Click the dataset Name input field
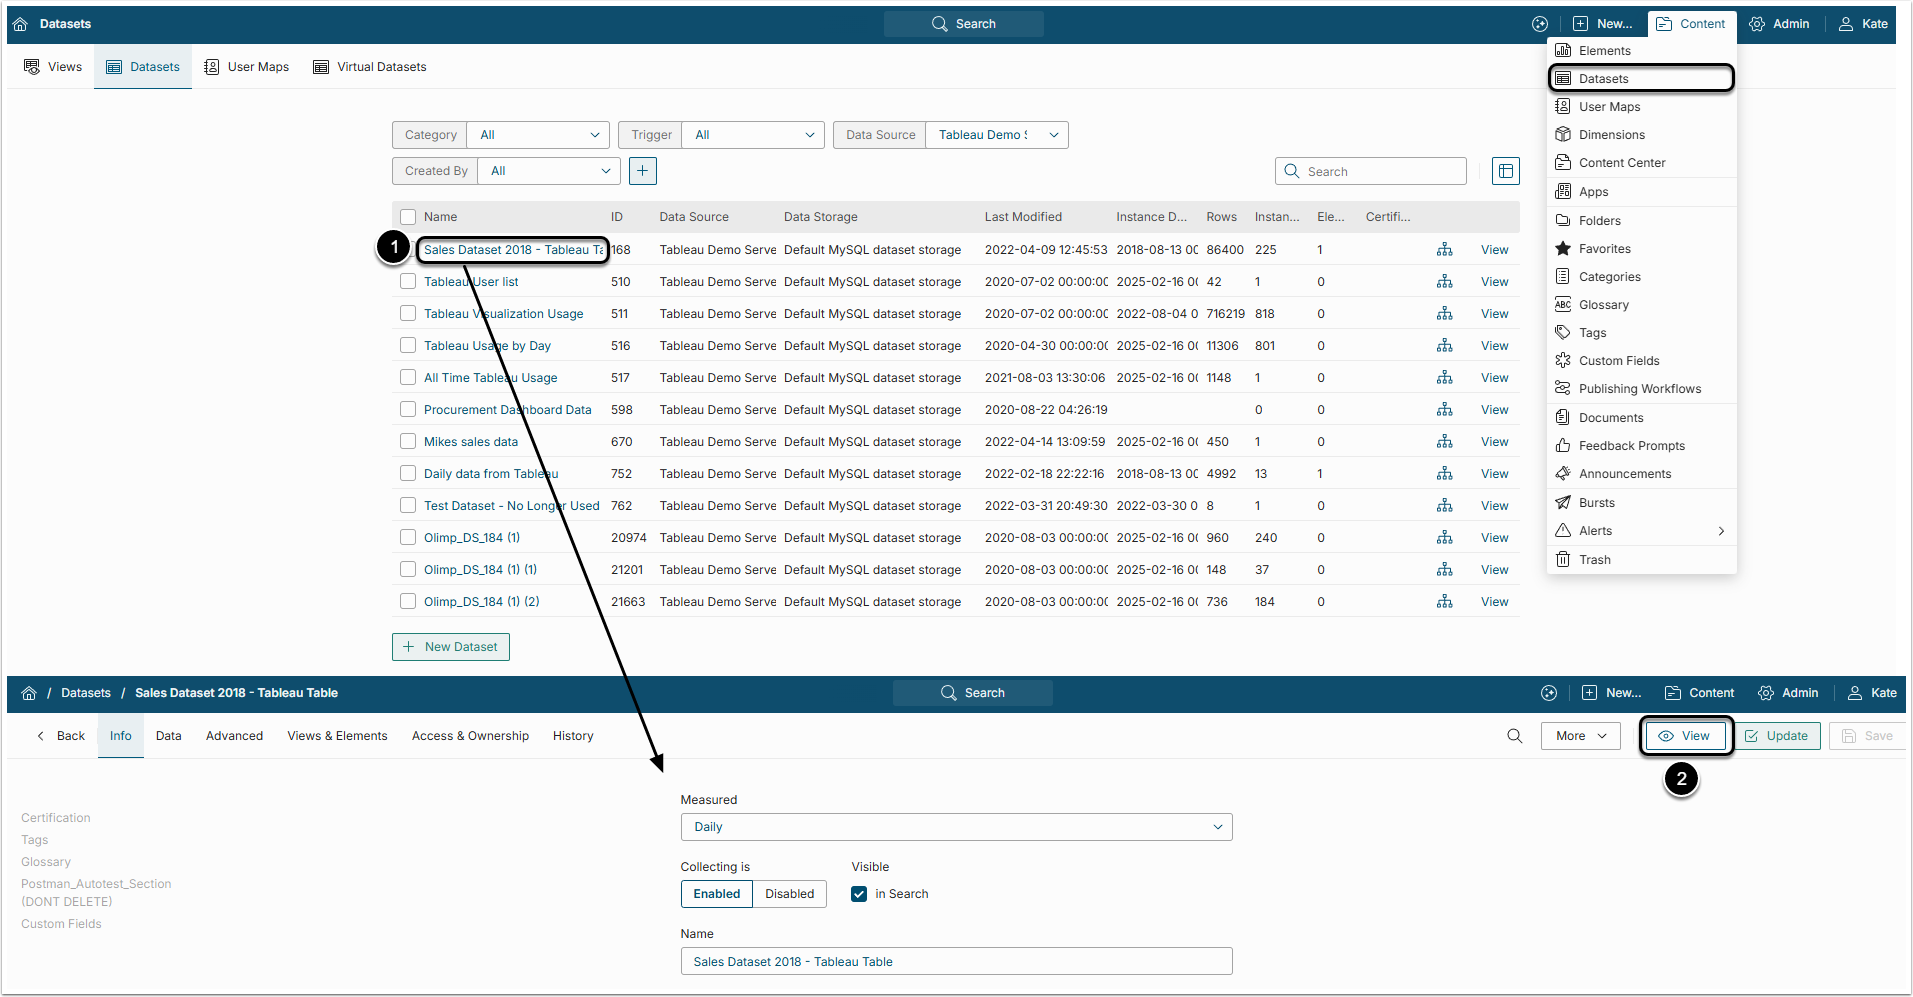Screen dimensions: 1913x997 pyautogui.click(x=955, y=962)
